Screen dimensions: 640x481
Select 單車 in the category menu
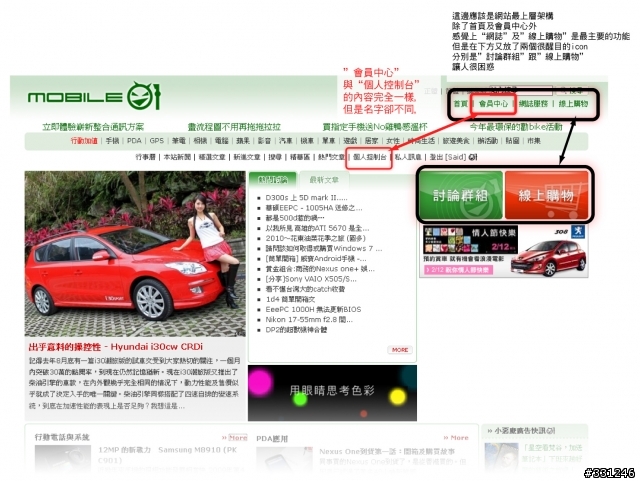click(328, 141)
